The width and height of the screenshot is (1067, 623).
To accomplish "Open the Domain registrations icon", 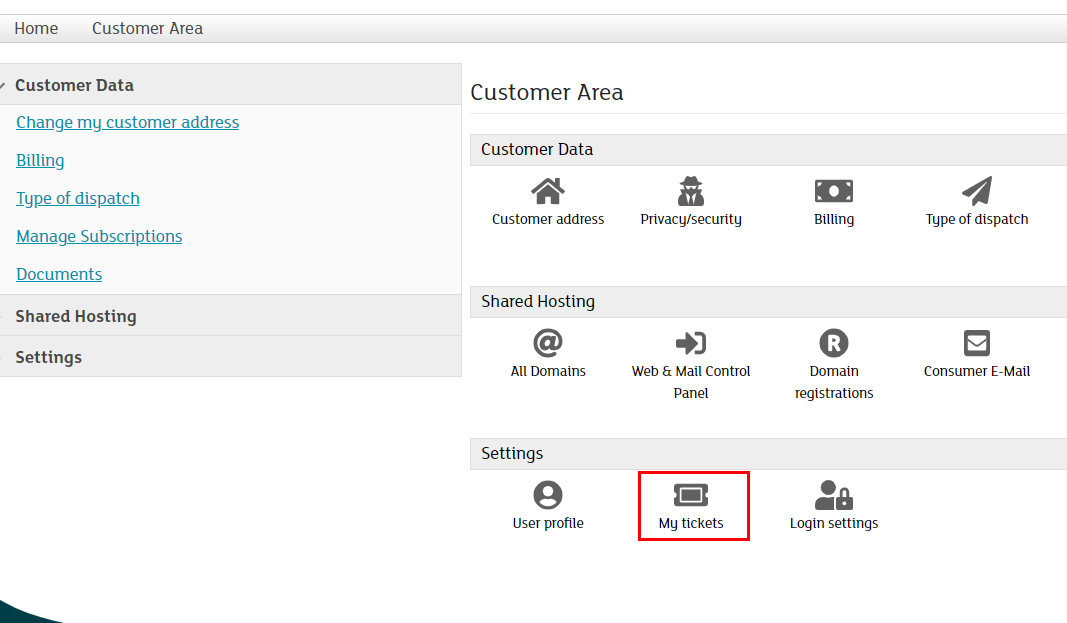I will pos(833,343).
